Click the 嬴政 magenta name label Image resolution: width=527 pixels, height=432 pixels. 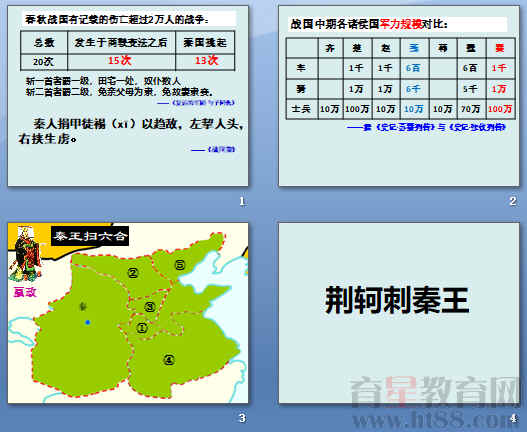click(x=25, y=292)
